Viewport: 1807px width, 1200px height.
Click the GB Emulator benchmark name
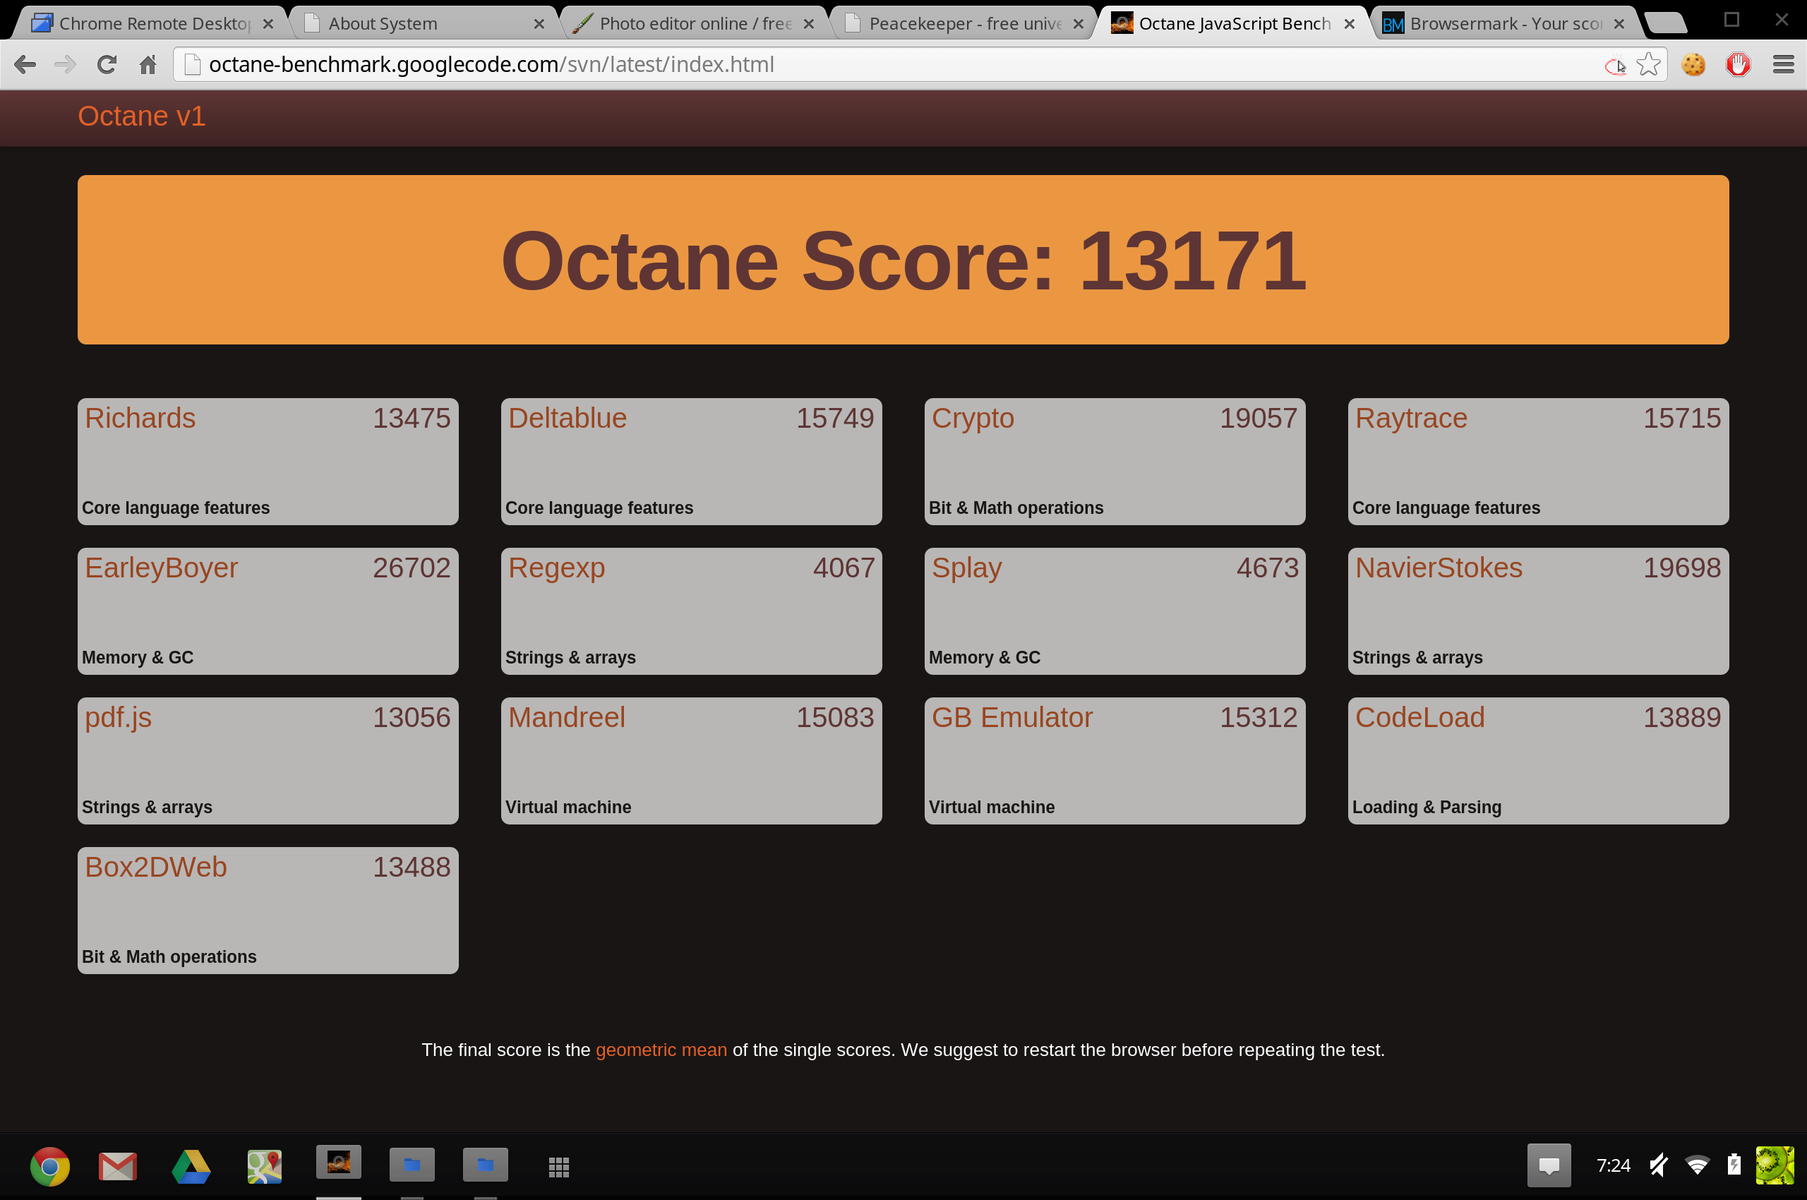coord(1012,718)
